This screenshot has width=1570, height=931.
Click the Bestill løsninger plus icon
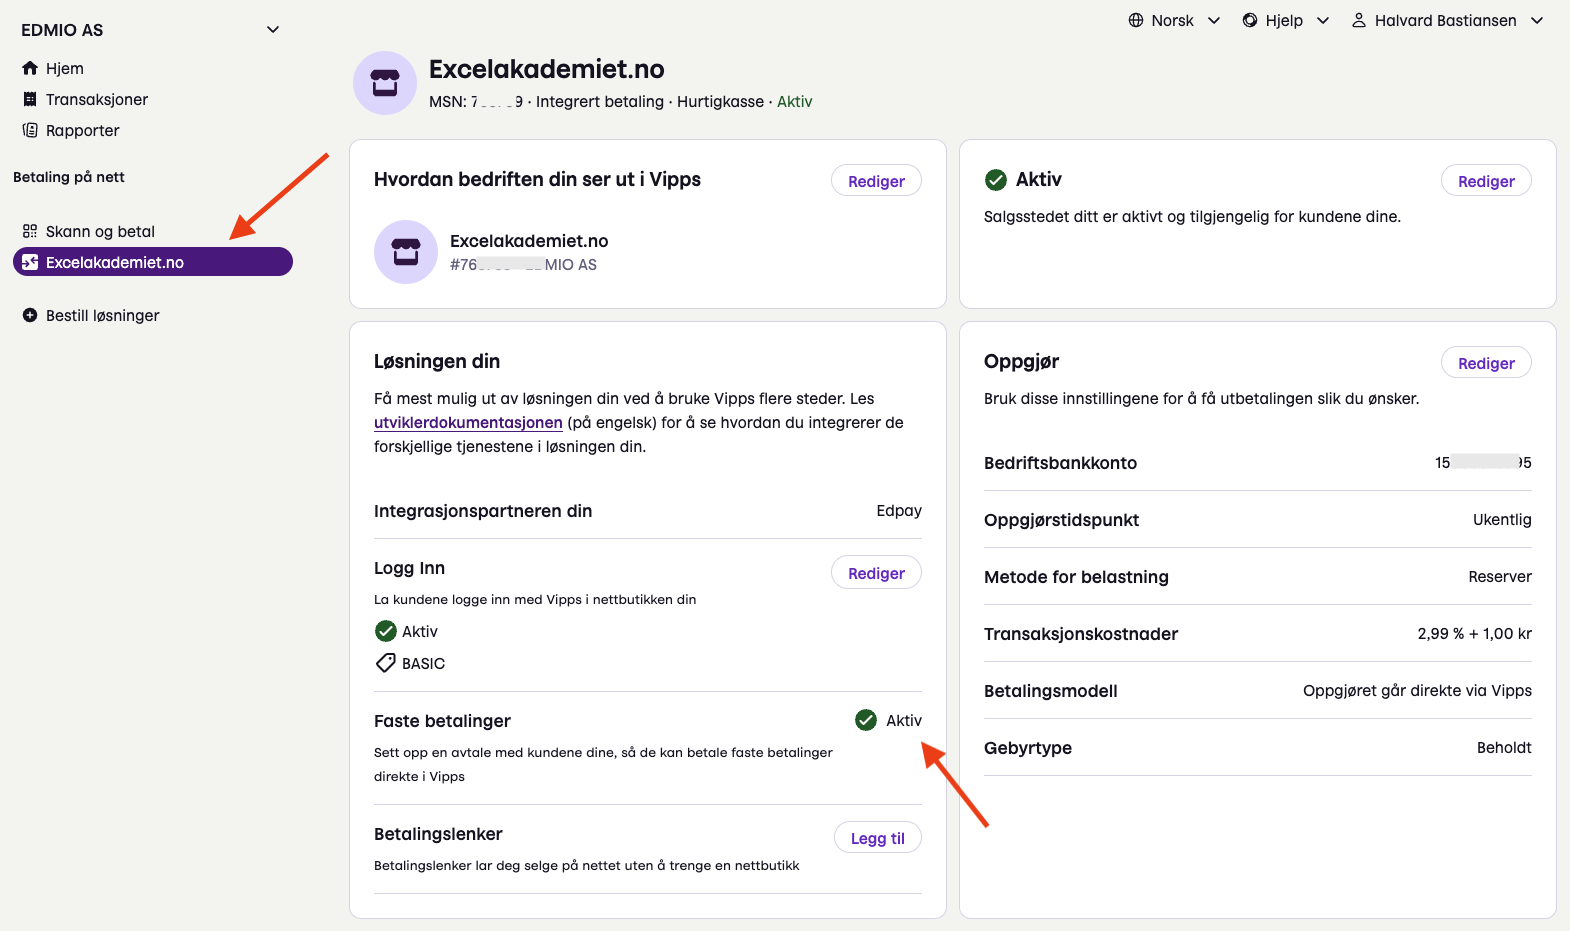point(30,315)
